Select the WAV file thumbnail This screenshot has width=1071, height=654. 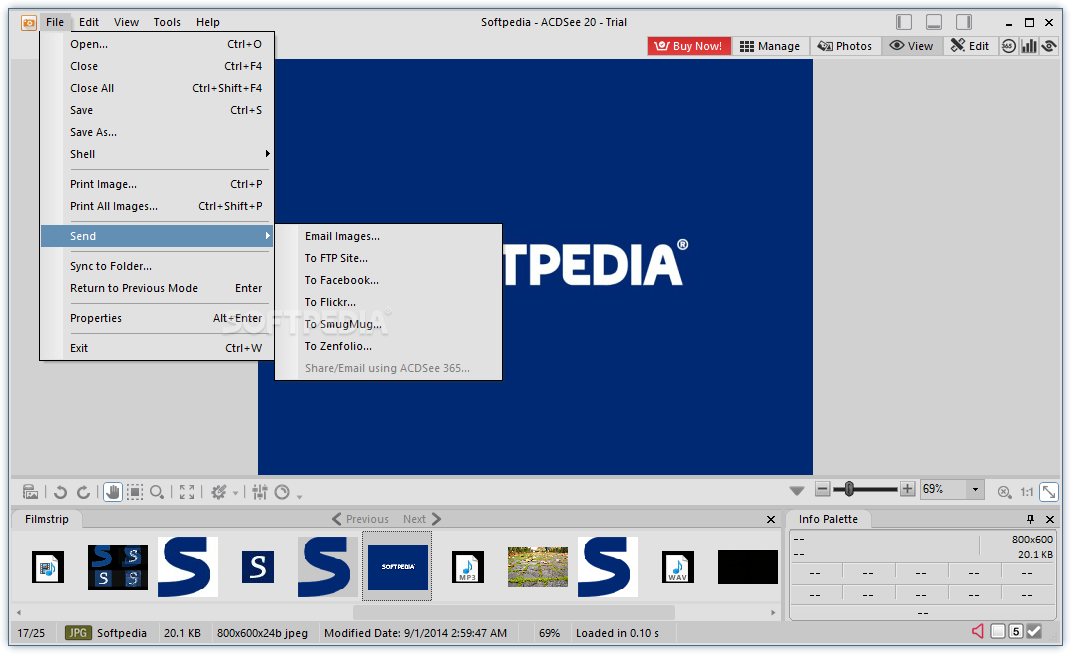(x=678, y=567)
